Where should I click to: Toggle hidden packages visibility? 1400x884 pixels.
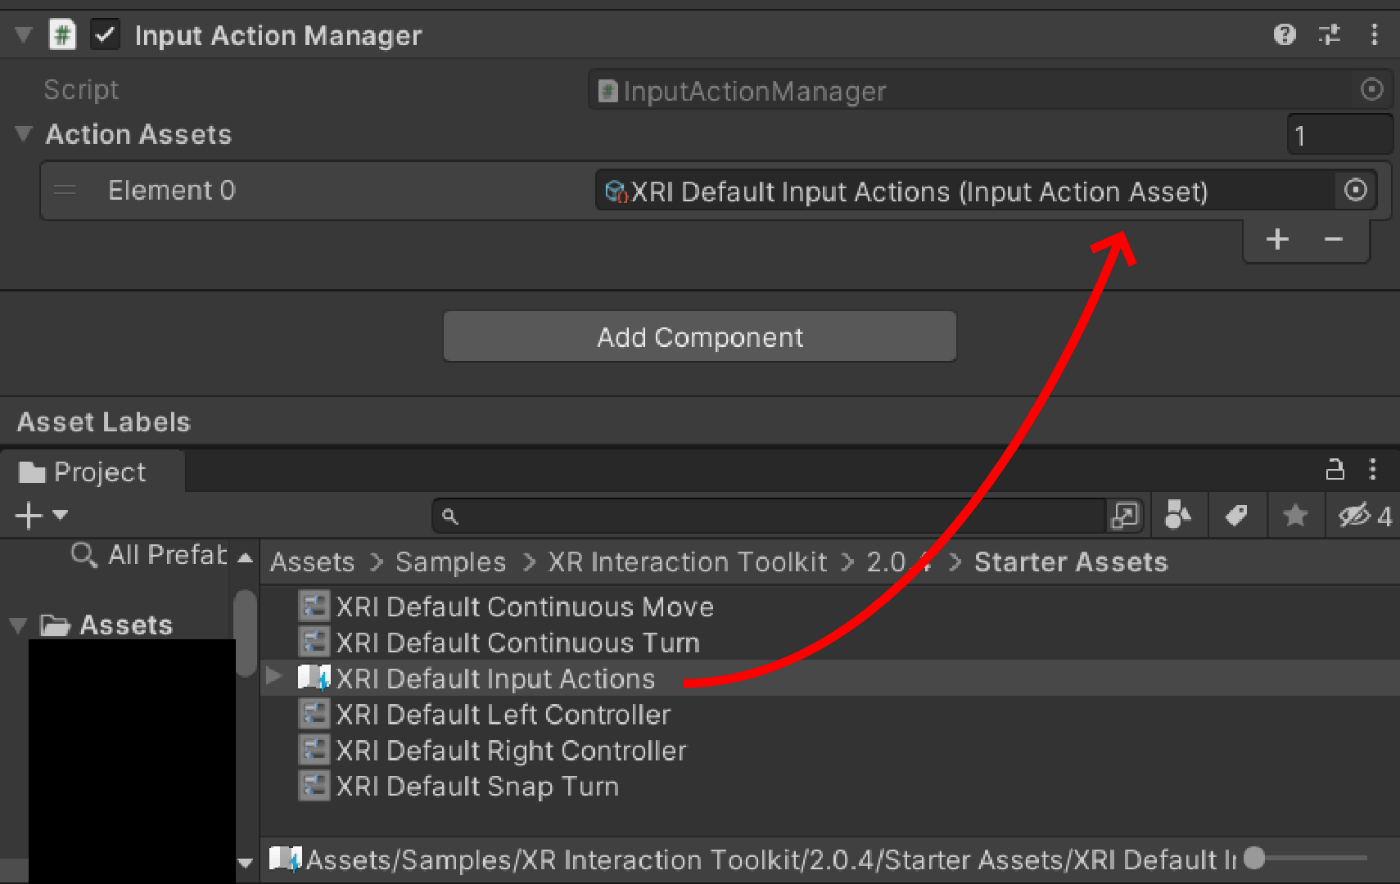click(x=1365, y=516)
